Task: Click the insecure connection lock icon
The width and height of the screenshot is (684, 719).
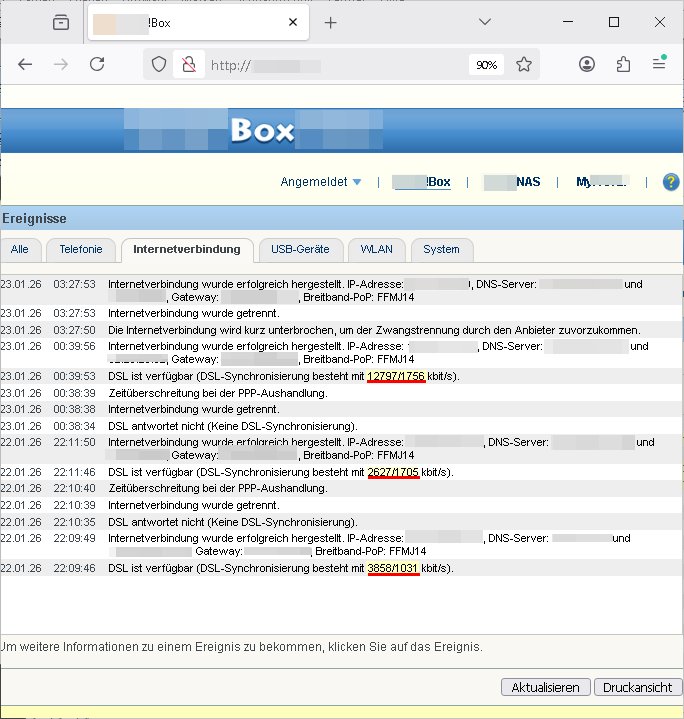Action: point(185,64)
